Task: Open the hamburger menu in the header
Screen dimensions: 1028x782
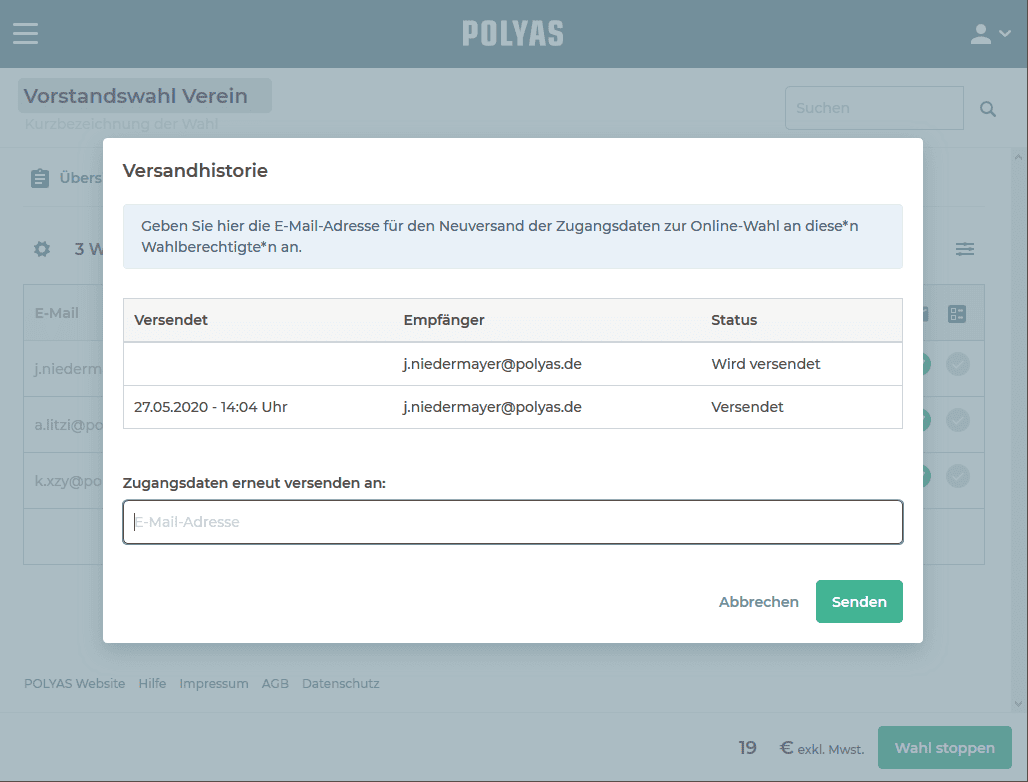Action: (26, 33)
